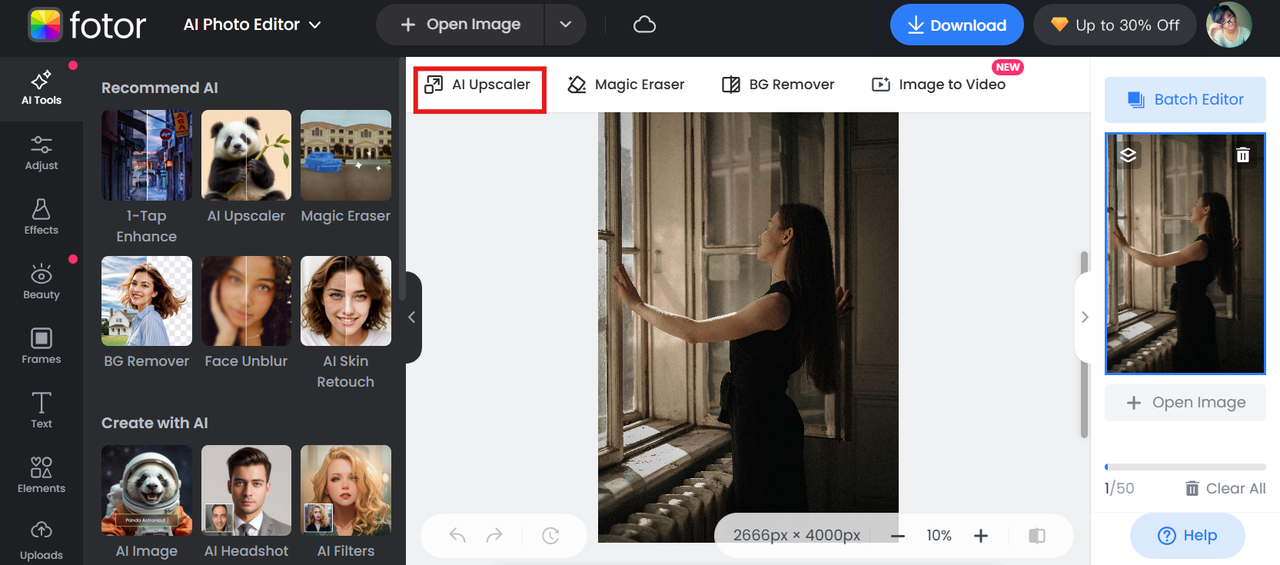Select the image thumbnail in batch panel
1280x565 pixels.
pos(1185,254)
